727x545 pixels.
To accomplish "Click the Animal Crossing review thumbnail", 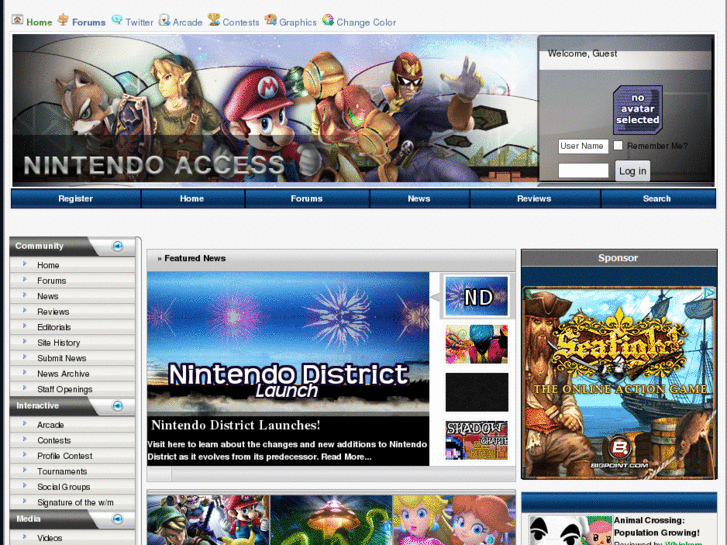I will click(x=570, y=531).
